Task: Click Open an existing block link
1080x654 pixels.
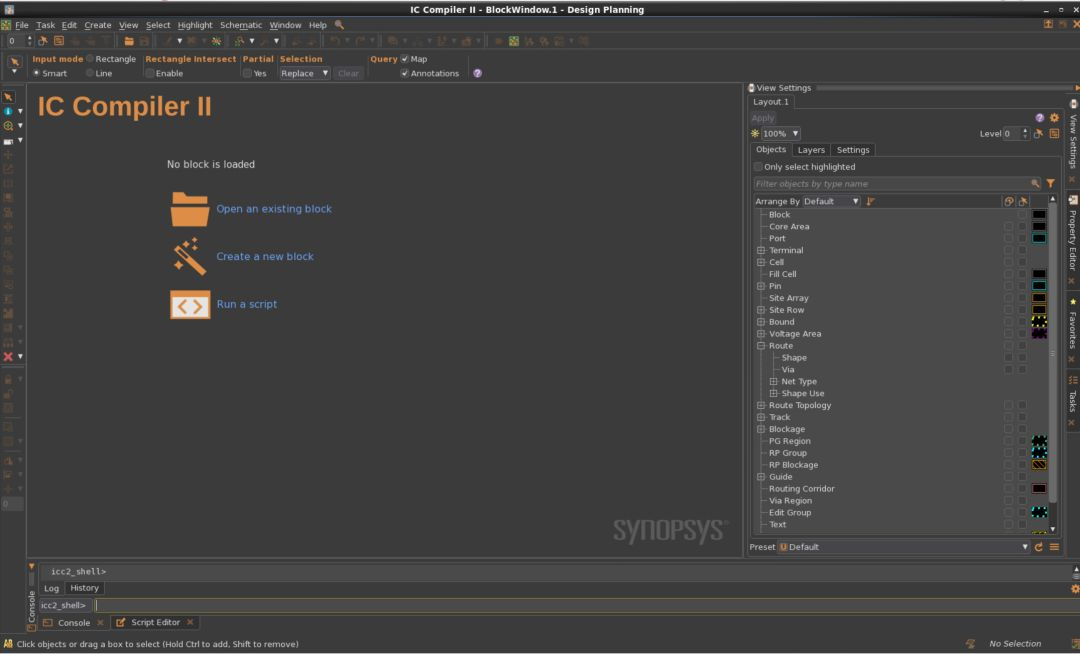Action: click(274, 209)
